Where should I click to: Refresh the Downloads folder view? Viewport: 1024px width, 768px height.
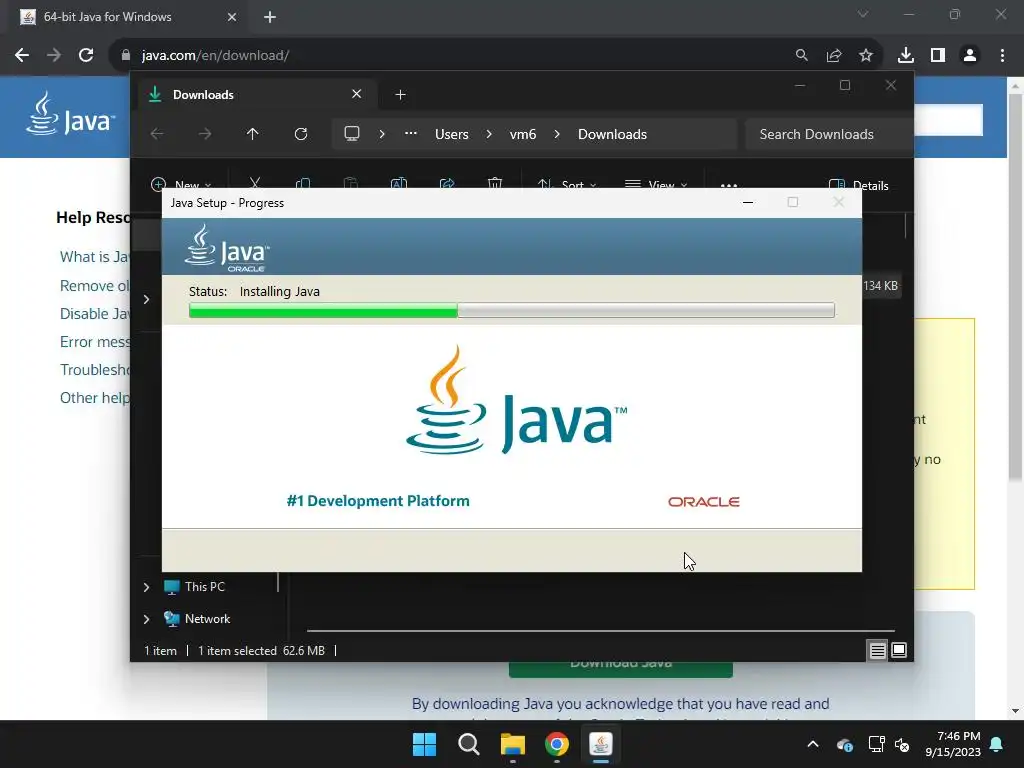[301, 134]
